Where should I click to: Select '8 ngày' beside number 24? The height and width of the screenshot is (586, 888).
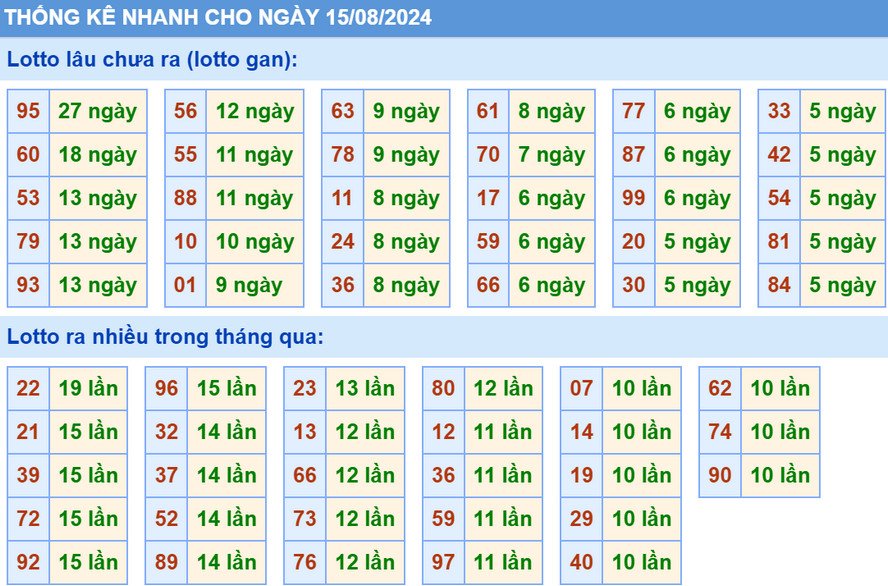tap(406, 242)
